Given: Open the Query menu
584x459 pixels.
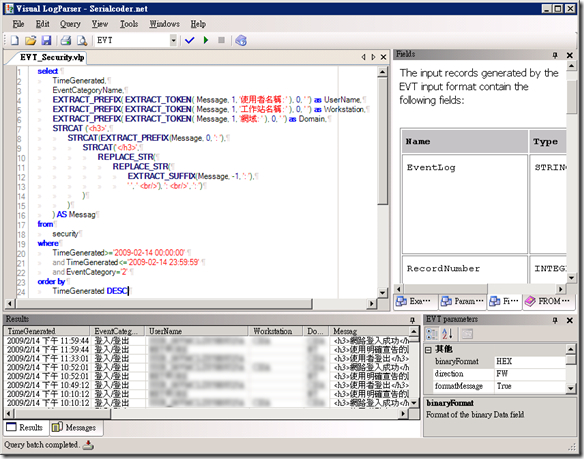Looking at the screenshot, I should point(70,24).
